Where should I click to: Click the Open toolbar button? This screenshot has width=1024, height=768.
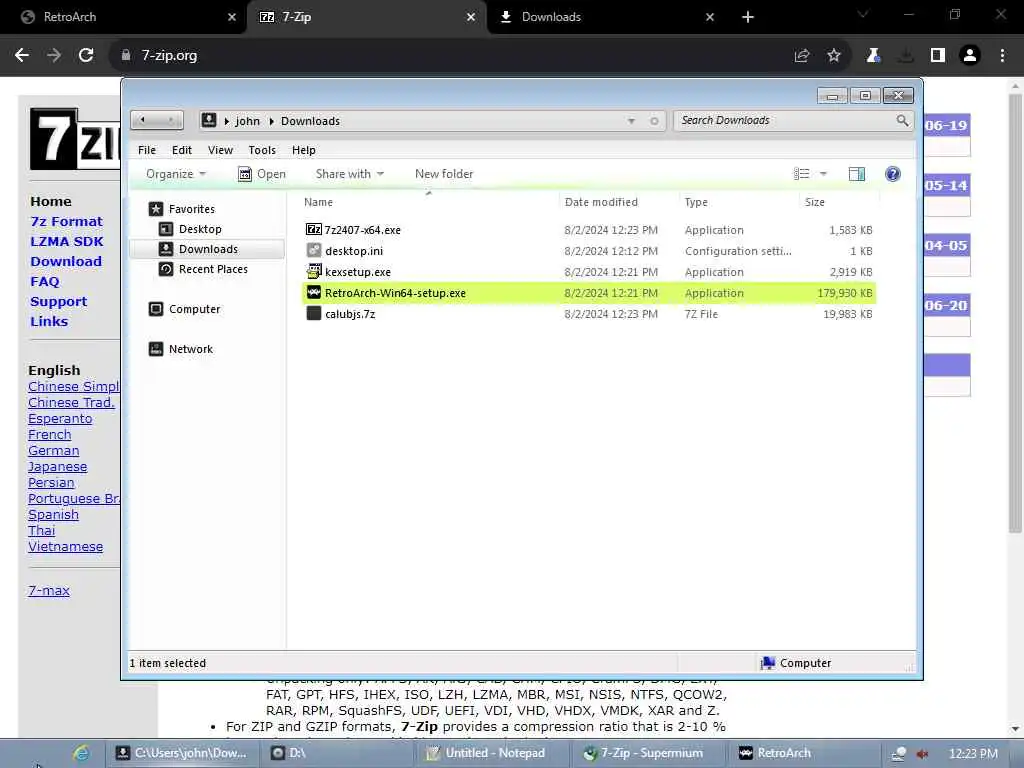[262, 174]
